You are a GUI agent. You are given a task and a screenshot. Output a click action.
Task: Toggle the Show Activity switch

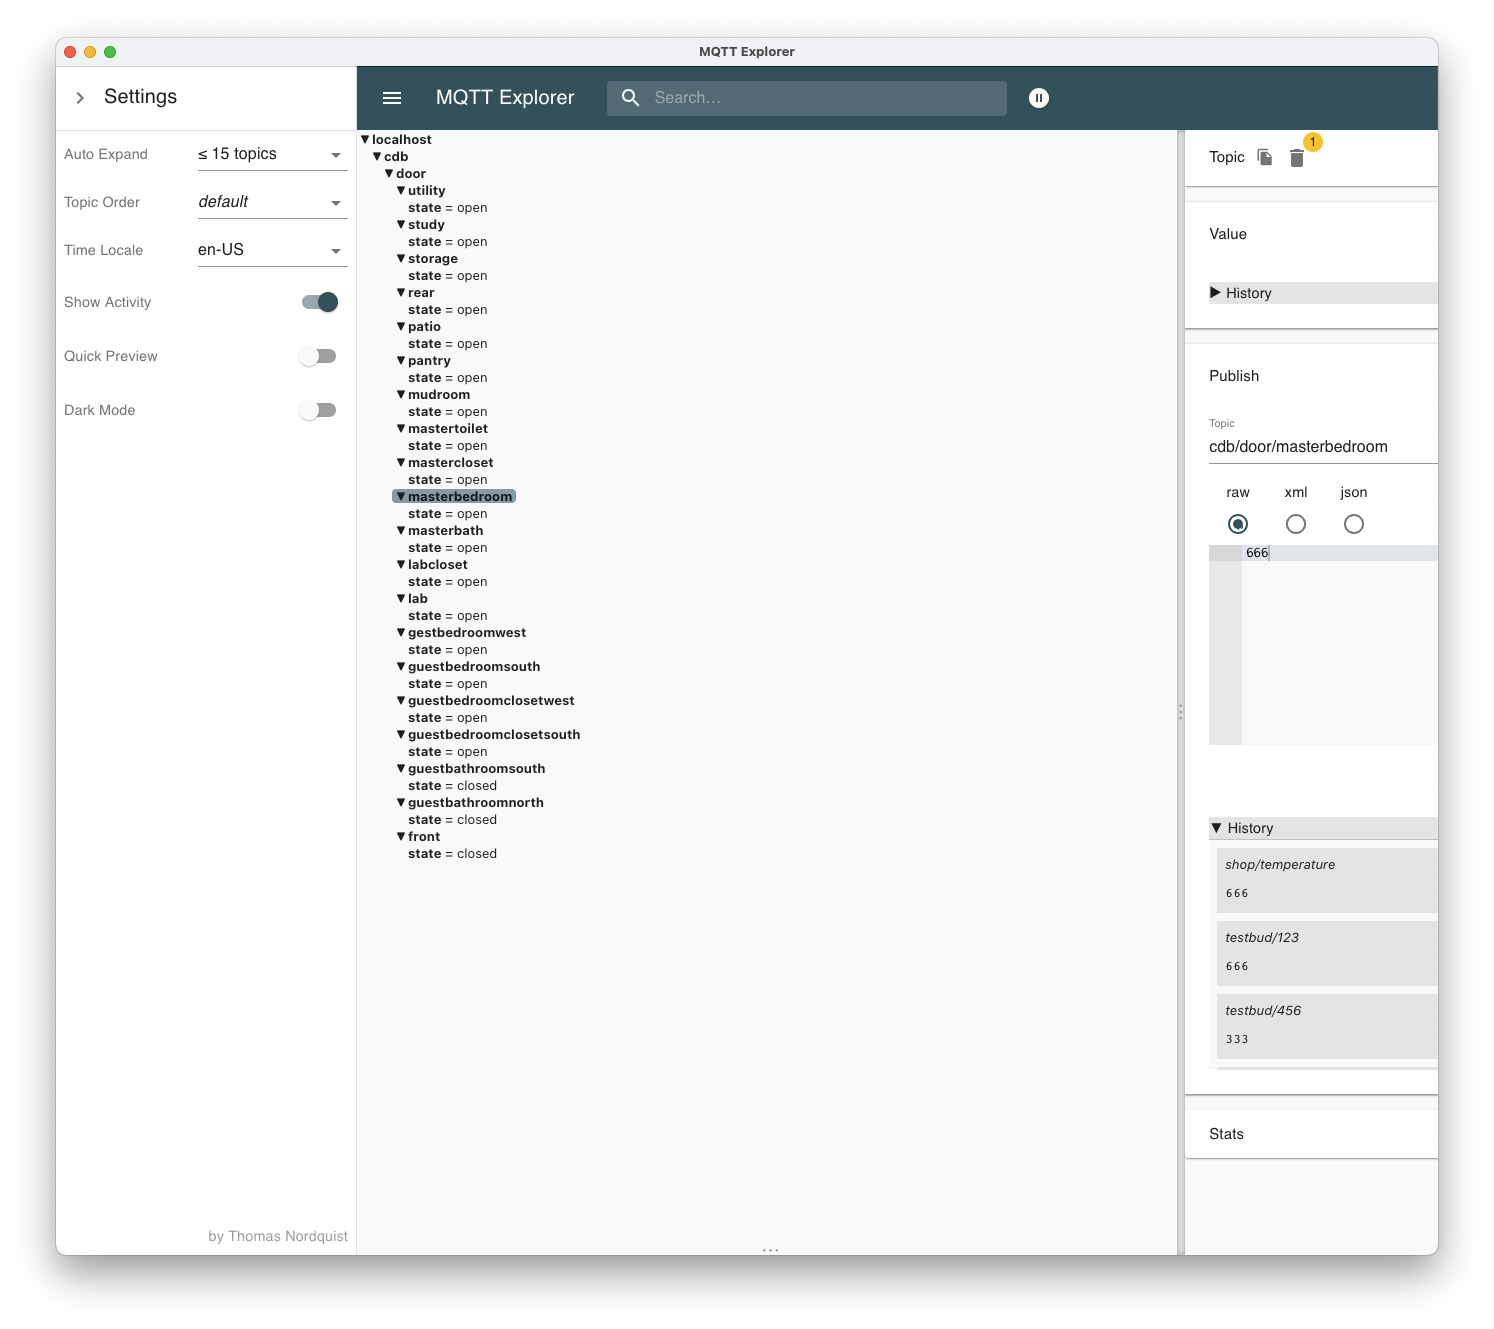click(320, 302)
